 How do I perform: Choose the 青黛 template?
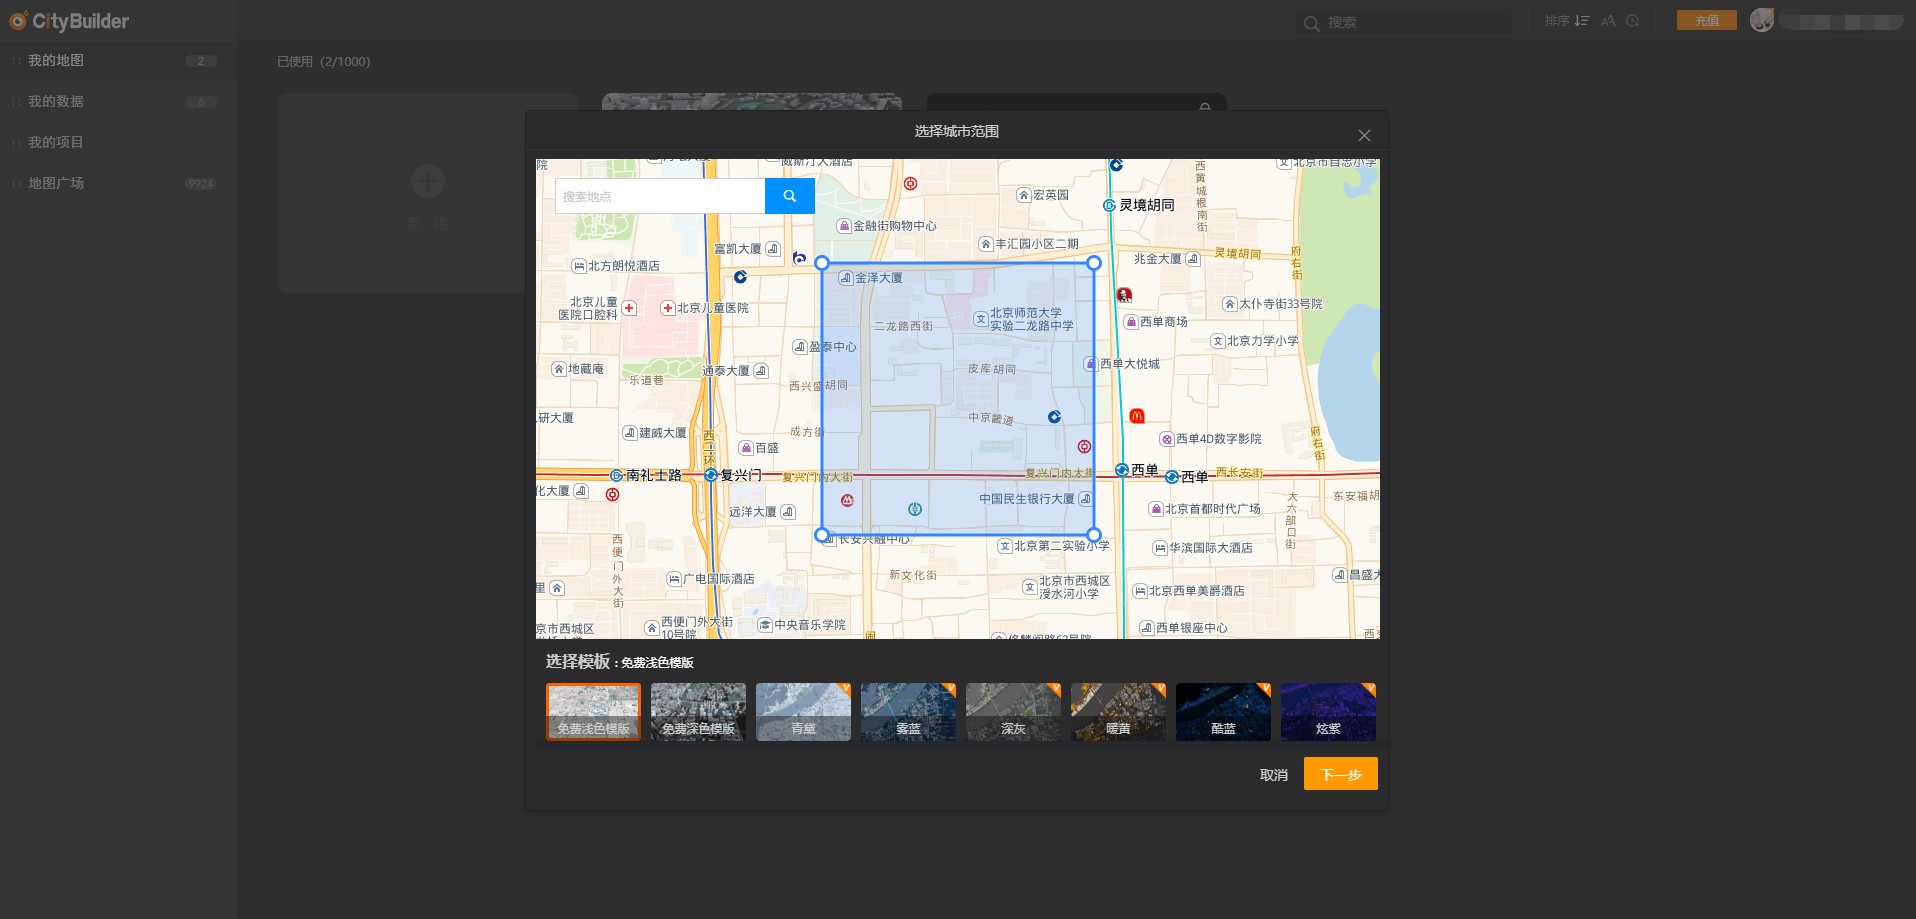(803, 712)
